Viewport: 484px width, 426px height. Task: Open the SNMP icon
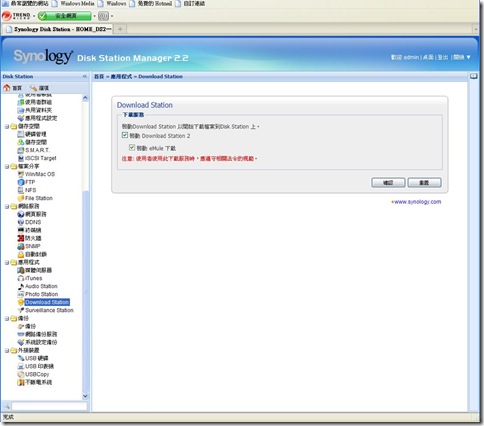21,246
